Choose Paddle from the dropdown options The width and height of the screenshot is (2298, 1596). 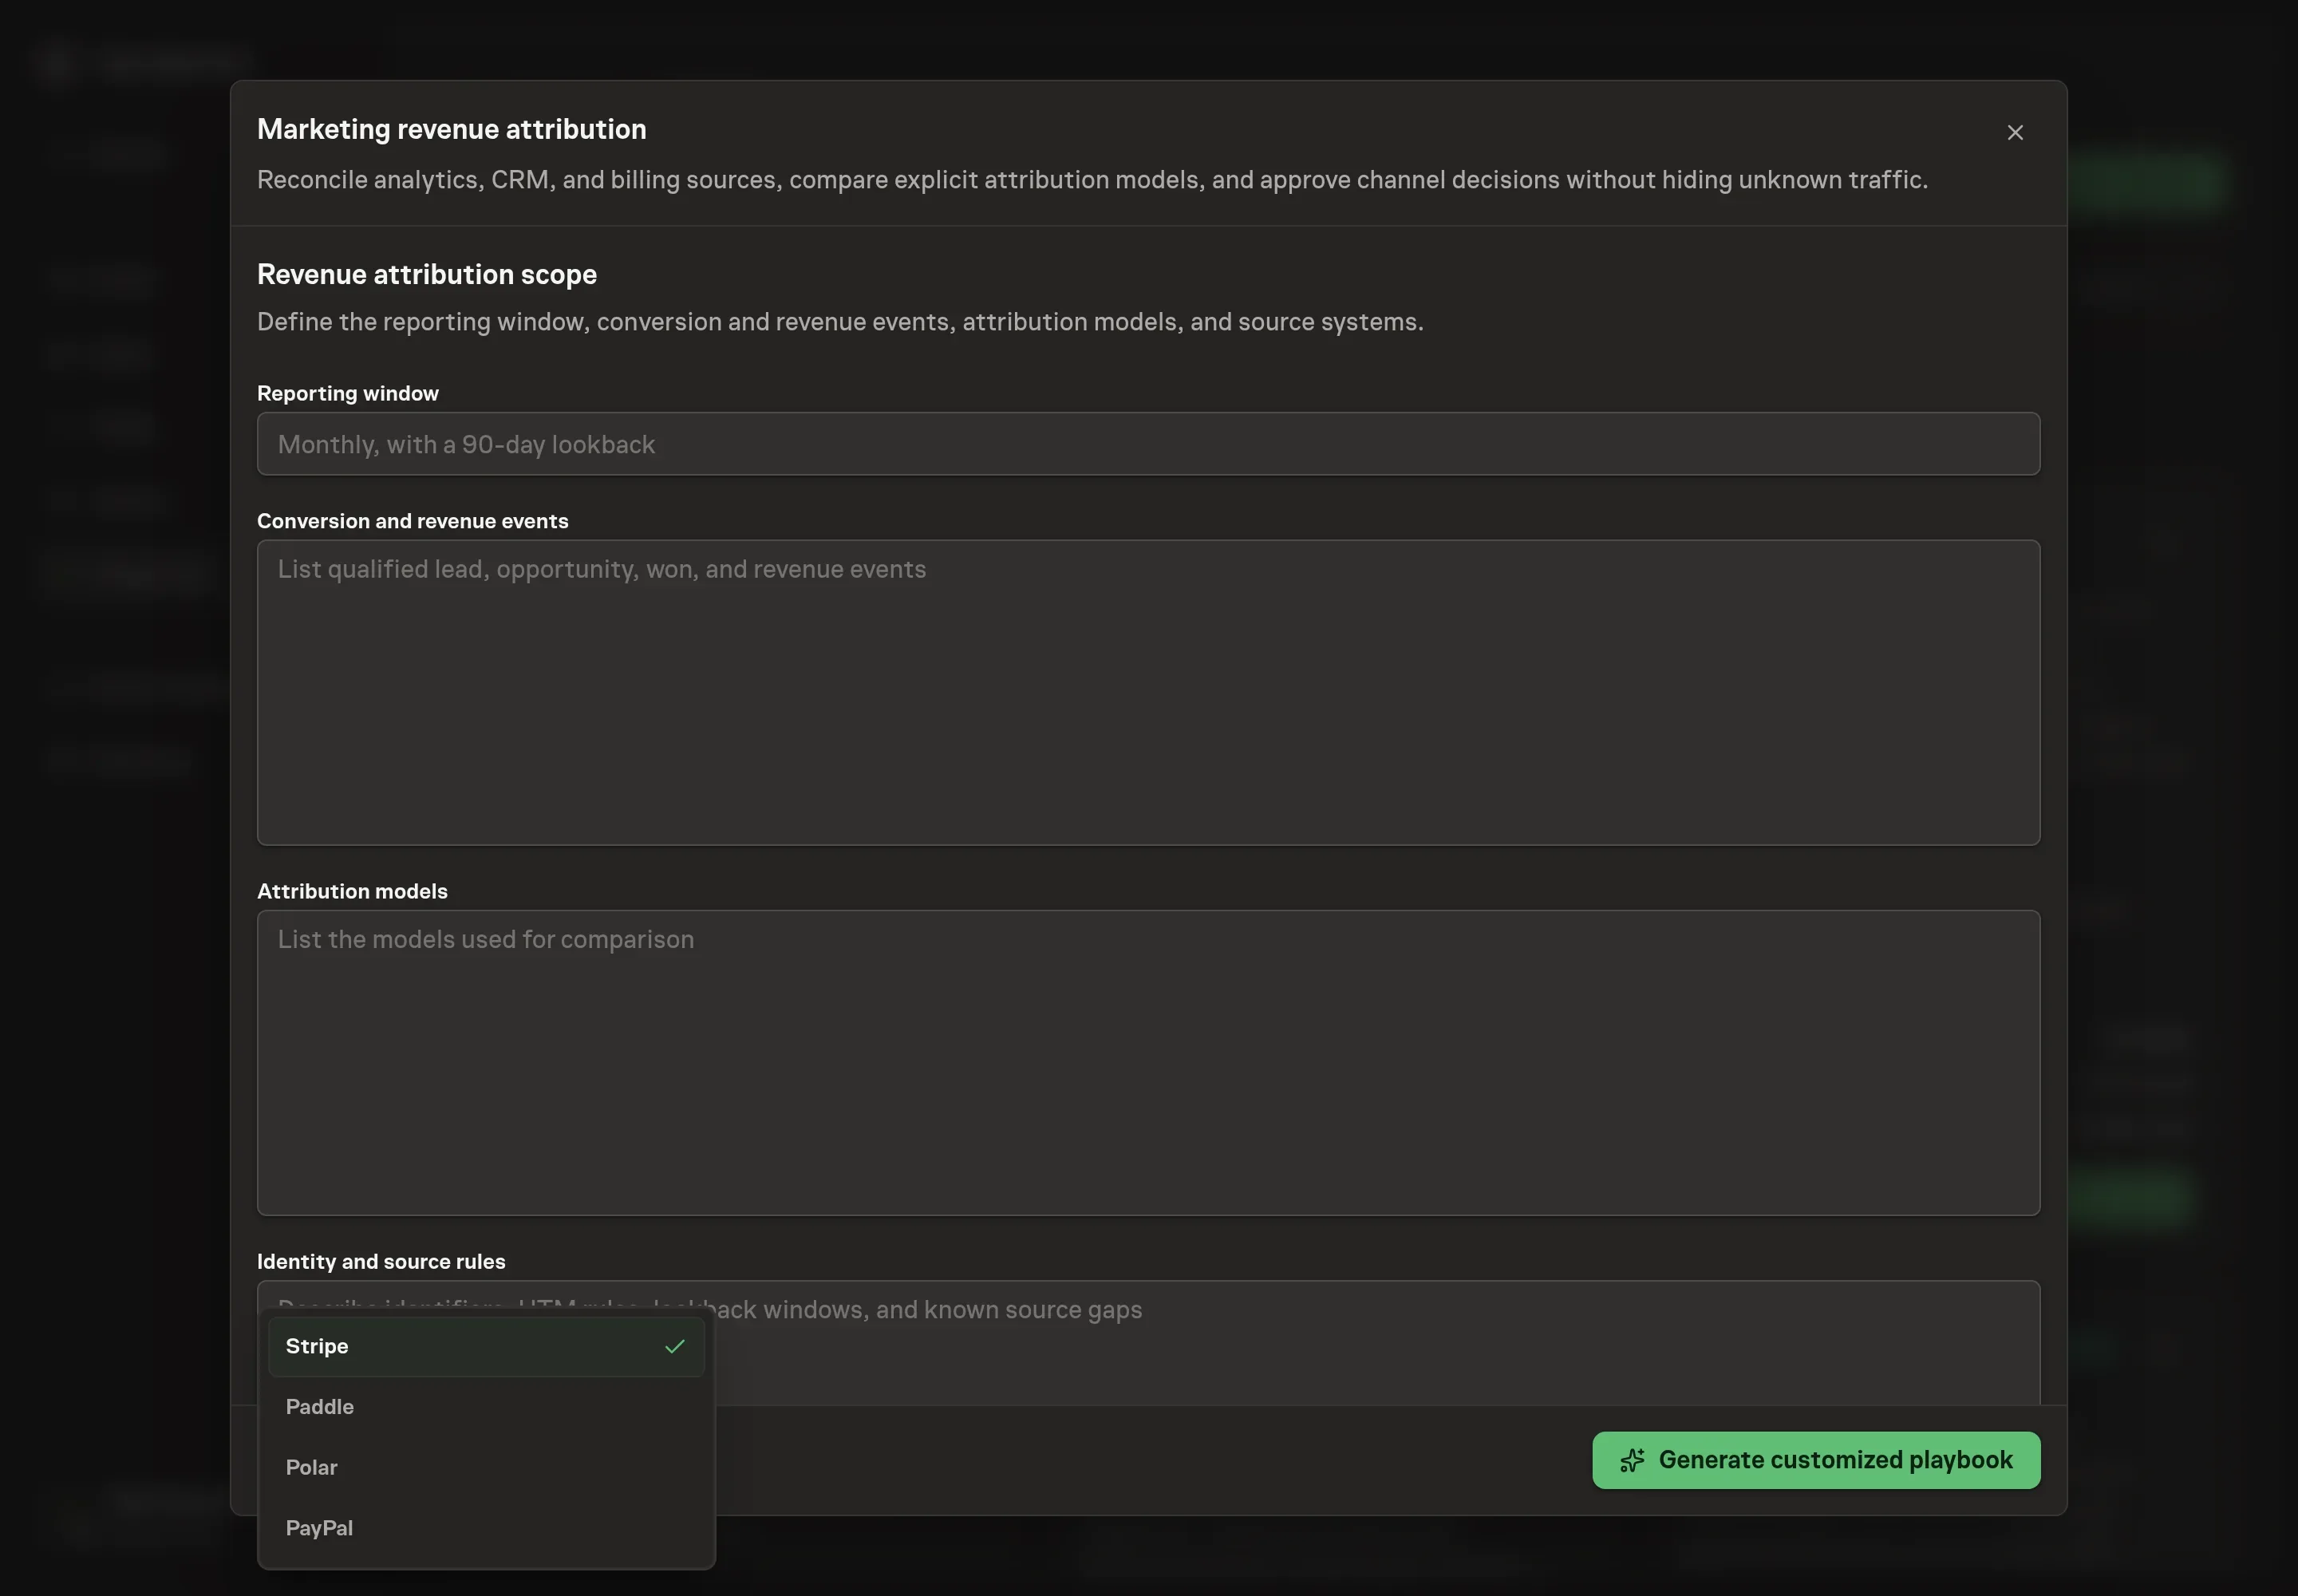486,1406
